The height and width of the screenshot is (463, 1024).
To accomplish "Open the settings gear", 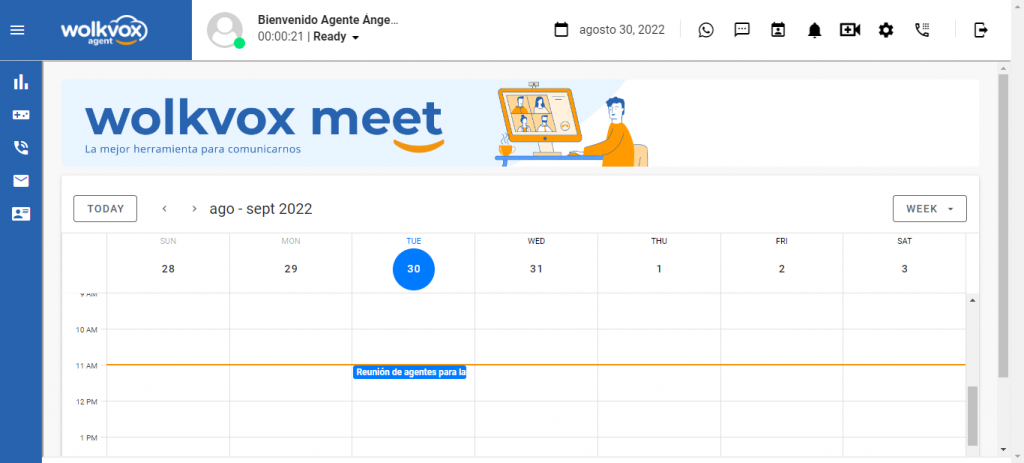I will [886, 29].
